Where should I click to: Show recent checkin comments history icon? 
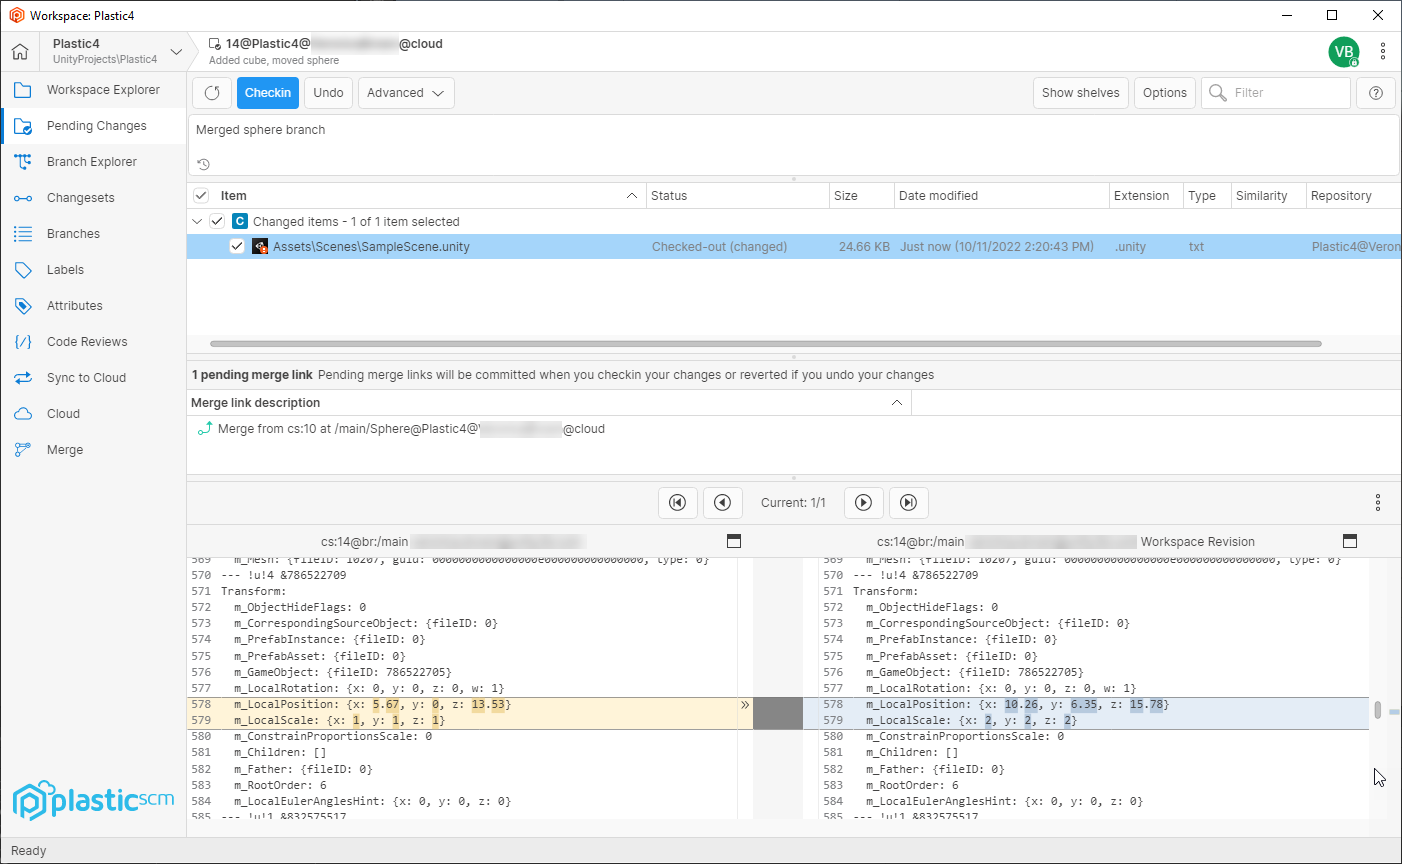(203, 164)
